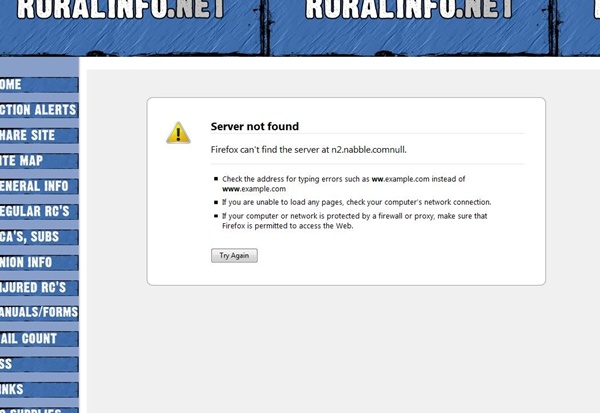Click the Server not found heading
600x413 pixels.
(x=254, y=126)
